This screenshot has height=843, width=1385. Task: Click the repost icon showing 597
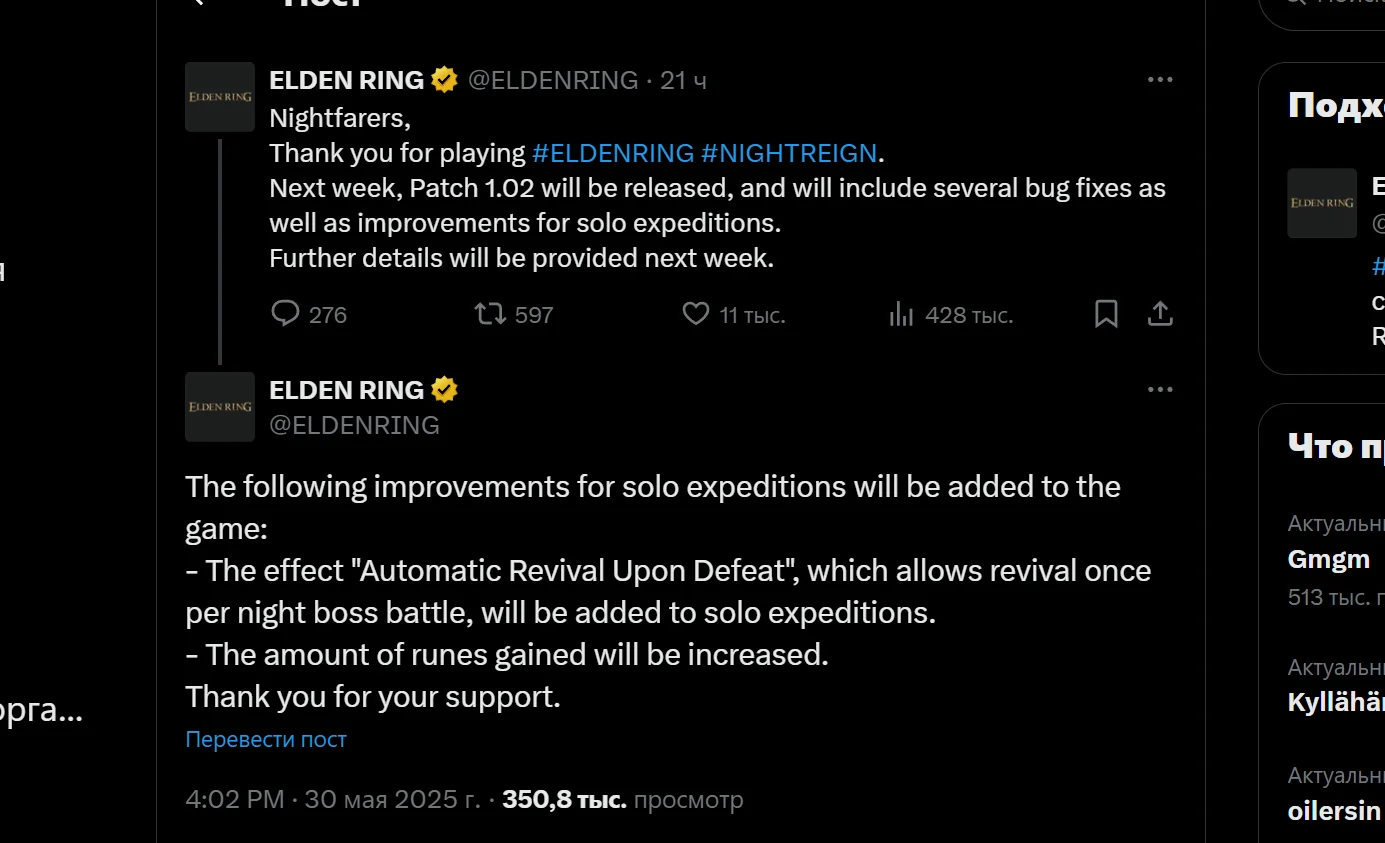pyautogui.click(x=490, y=314)
